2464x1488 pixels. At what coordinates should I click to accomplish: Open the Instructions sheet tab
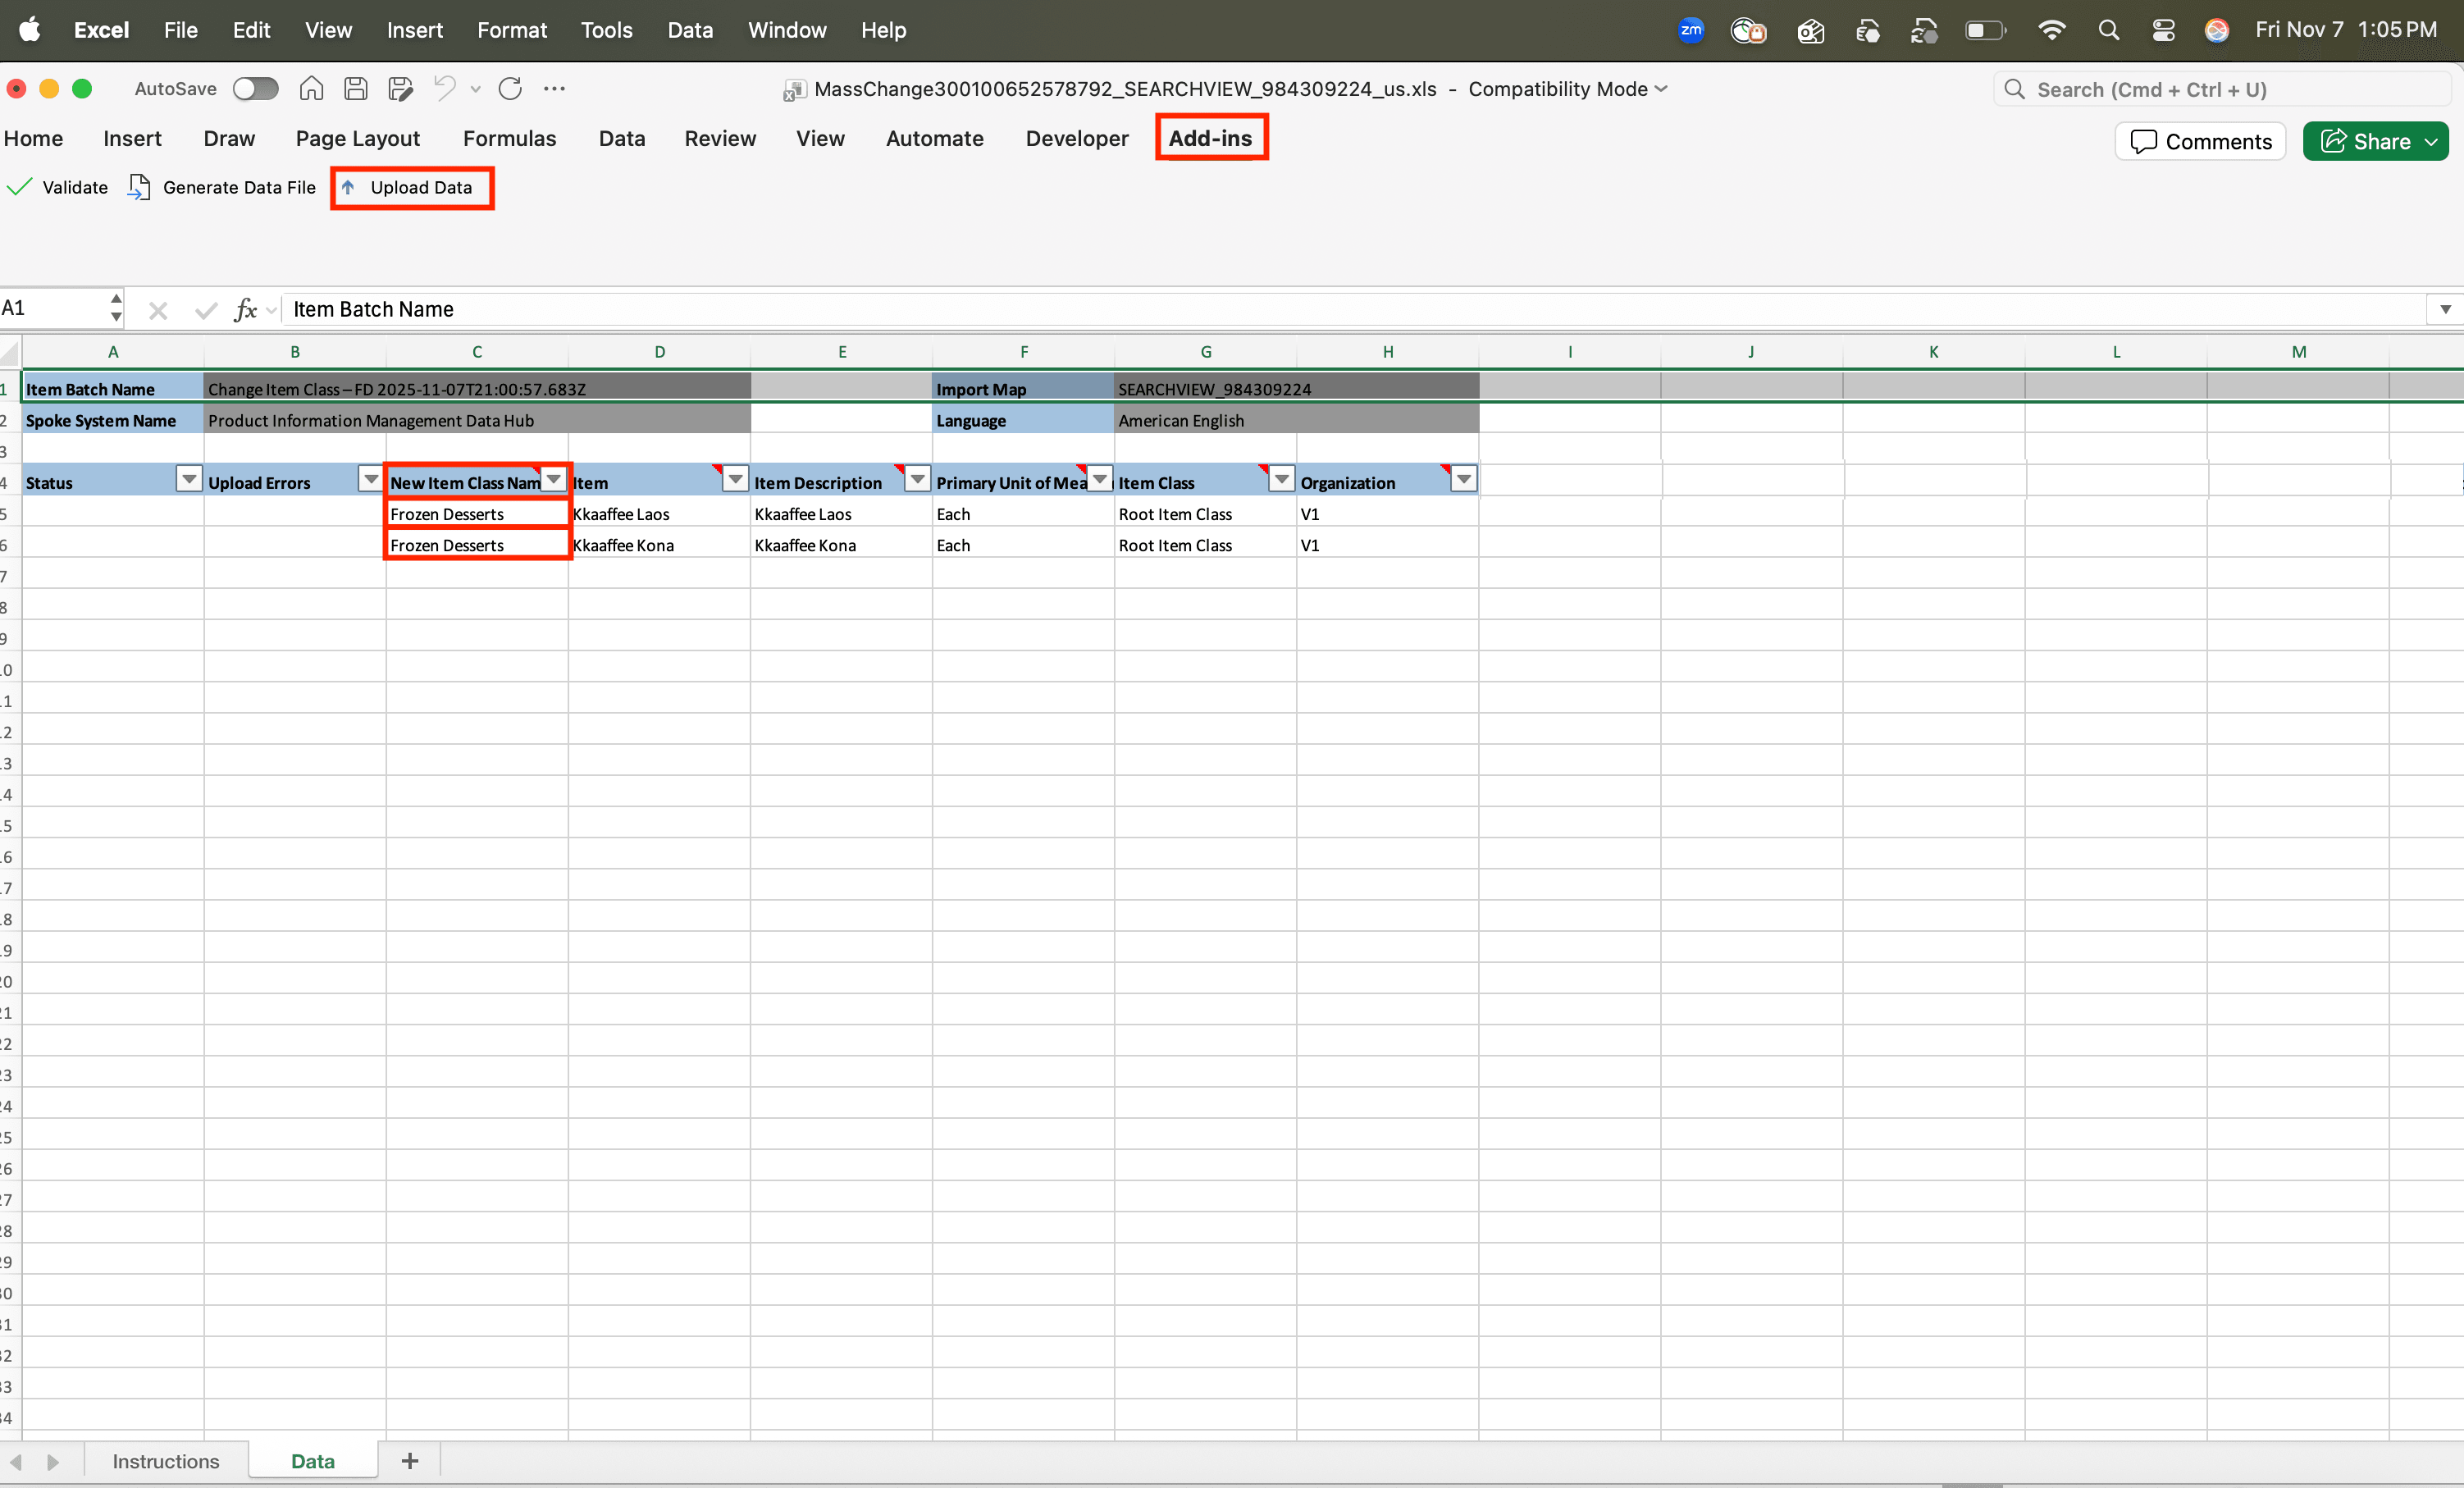(165, 1461)
